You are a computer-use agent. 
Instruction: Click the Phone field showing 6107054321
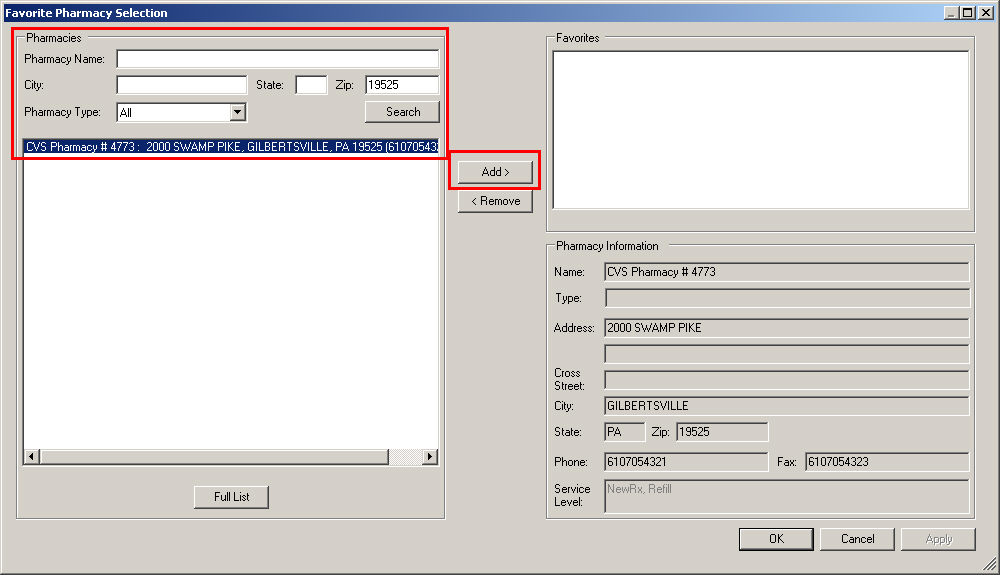pyautogui.click(x=686, y=462)
